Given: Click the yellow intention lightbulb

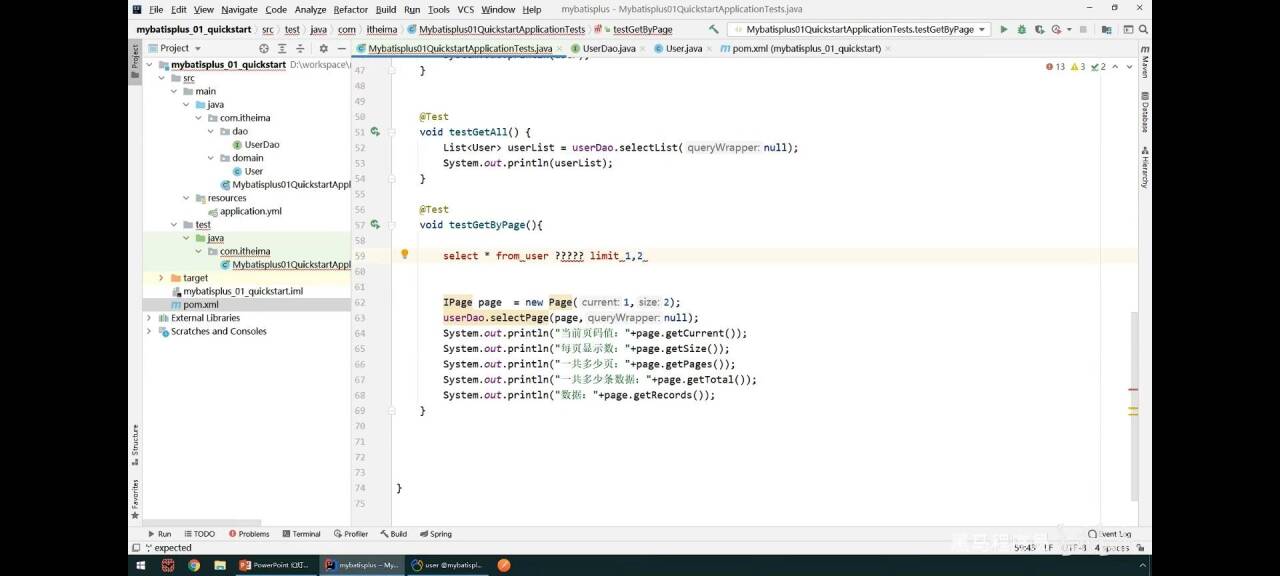Looking at the screenshot, I should point(405,255).
